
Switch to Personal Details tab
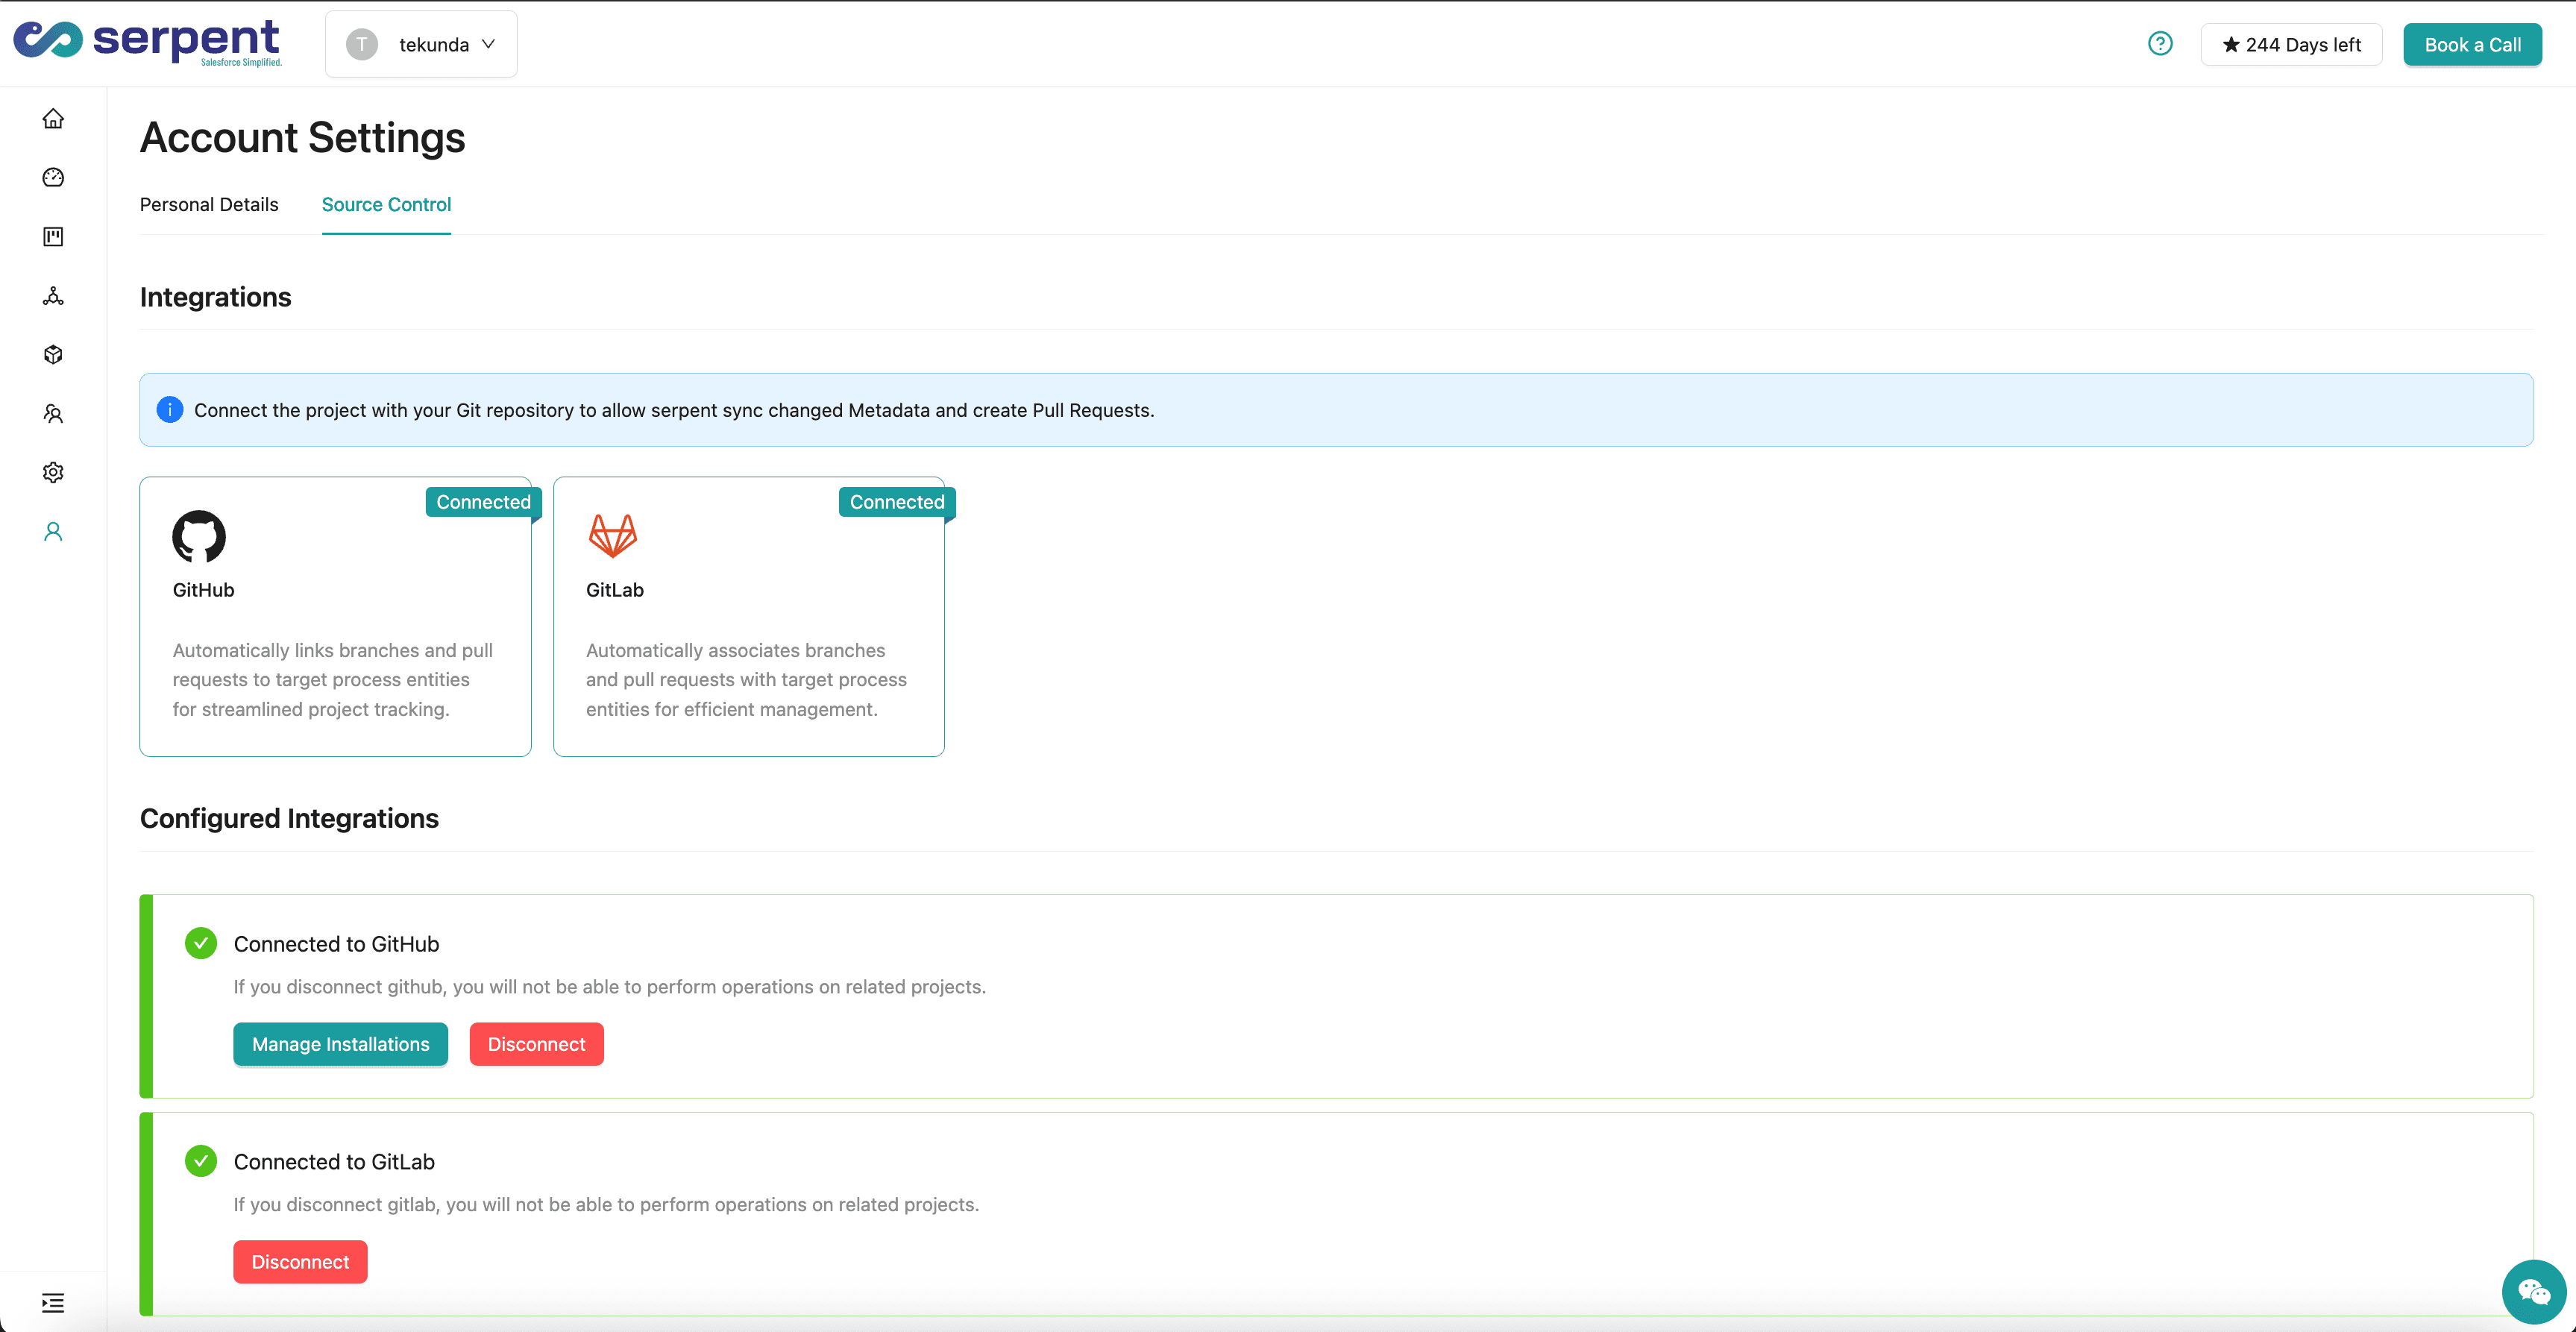click(x=209, y=204)
